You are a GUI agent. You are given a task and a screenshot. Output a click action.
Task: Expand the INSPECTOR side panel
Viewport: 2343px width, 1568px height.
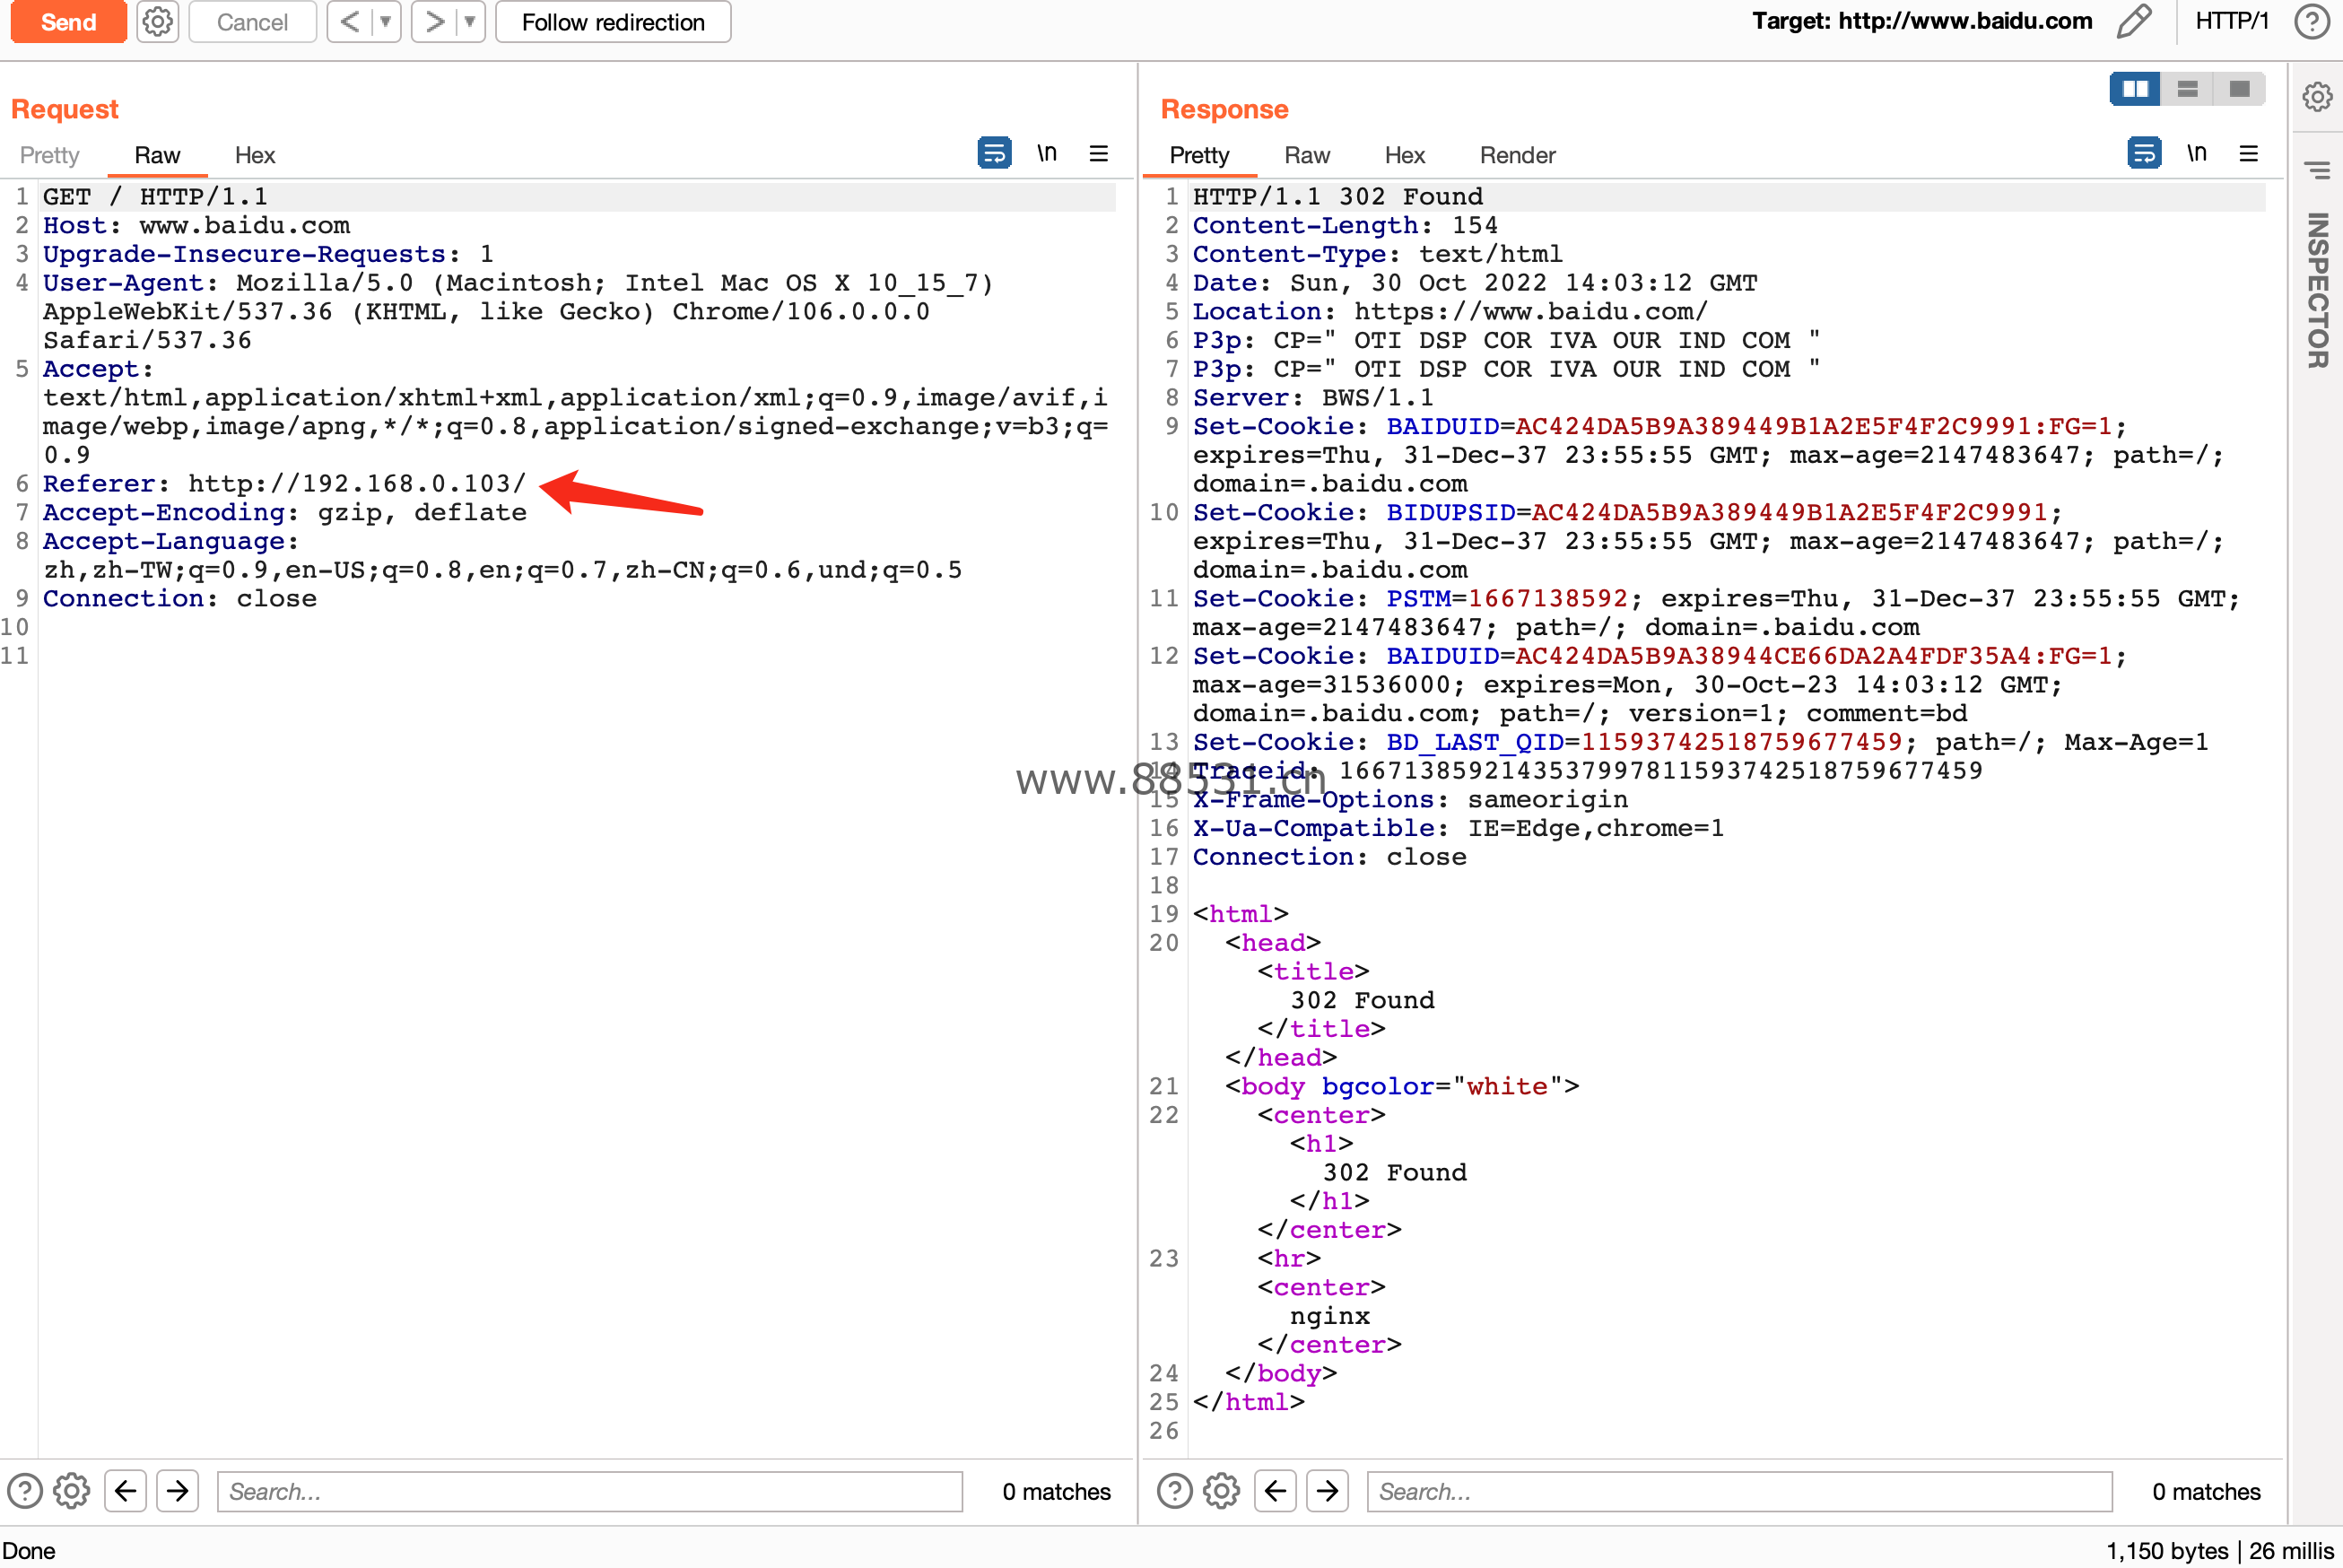(x=2317, y=290)
